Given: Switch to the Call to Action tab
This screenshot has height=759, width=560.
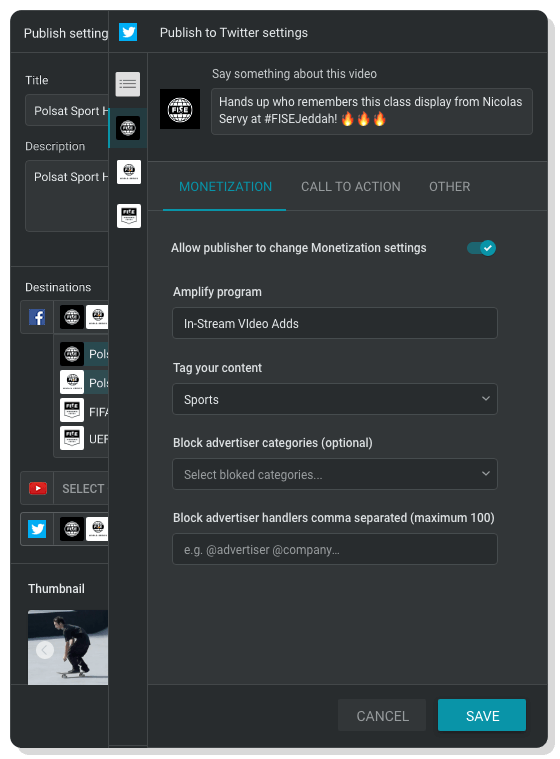Looking at the screenshot, I should pyautogui.click(x=351, y=187).
